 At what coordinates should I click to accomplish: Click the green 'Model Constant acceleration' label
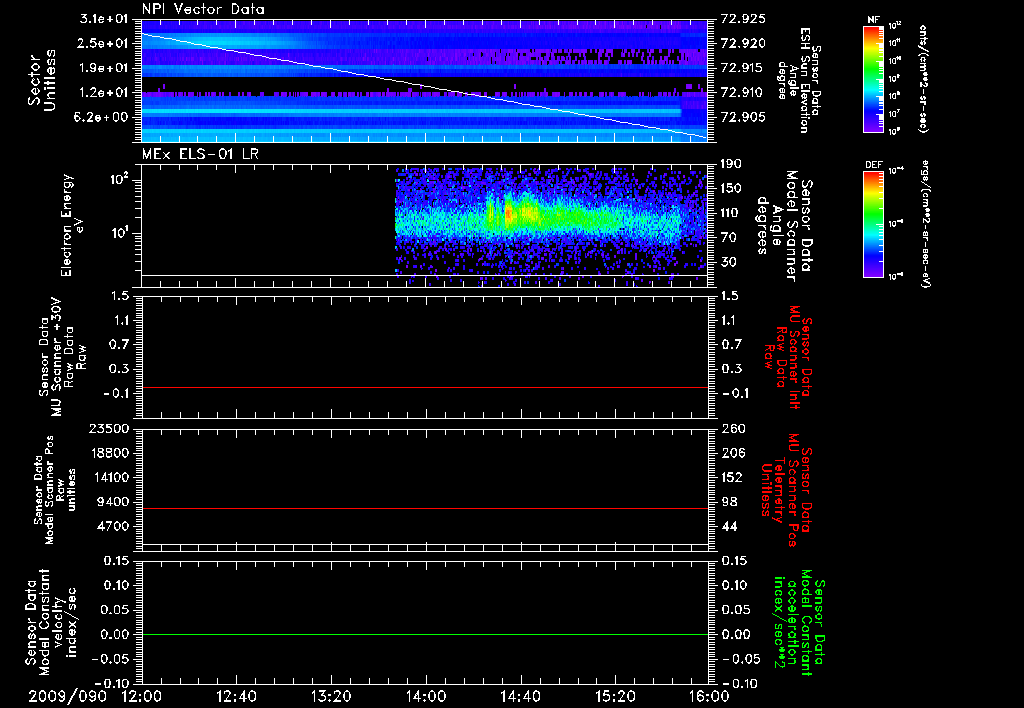click(x=799, y=622)
